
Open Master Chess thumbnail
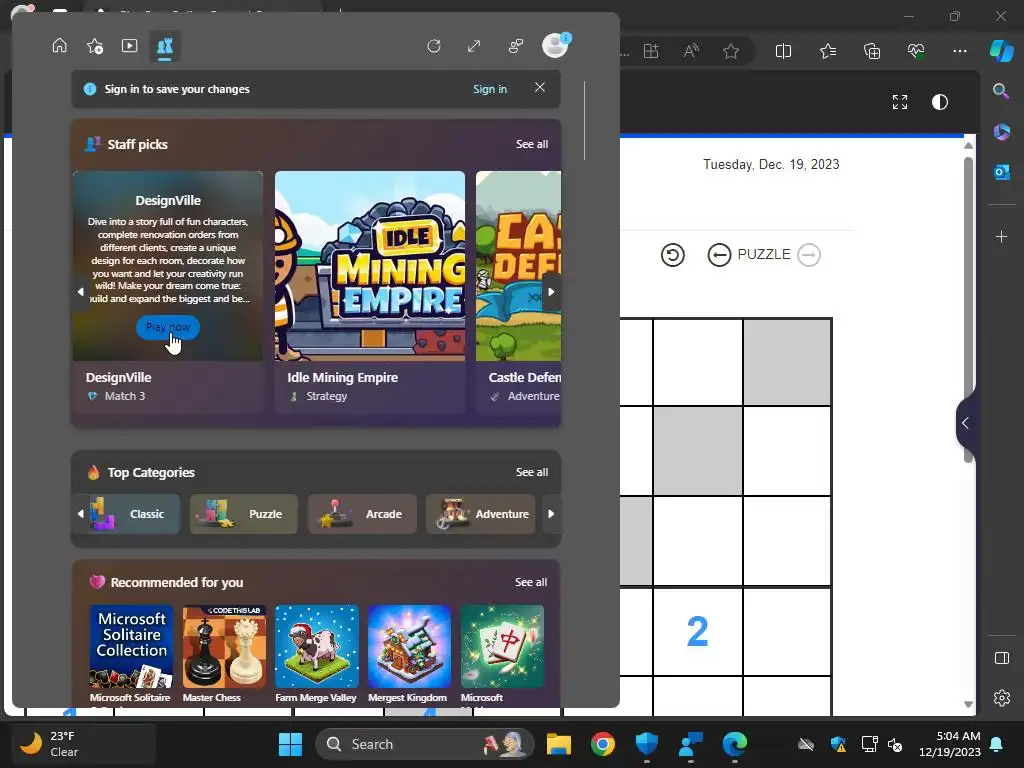(x=224, y=647)
